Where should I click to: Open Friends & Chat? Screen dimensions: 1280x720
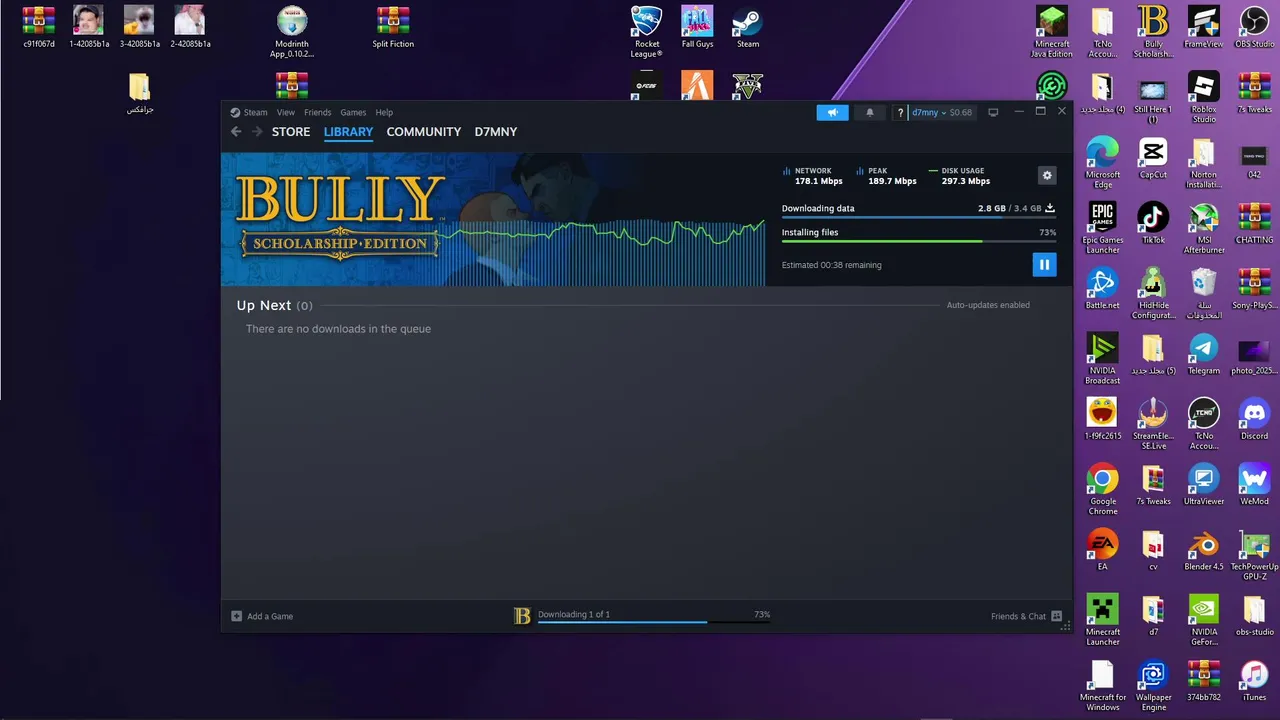click(x=1026, y=616)
